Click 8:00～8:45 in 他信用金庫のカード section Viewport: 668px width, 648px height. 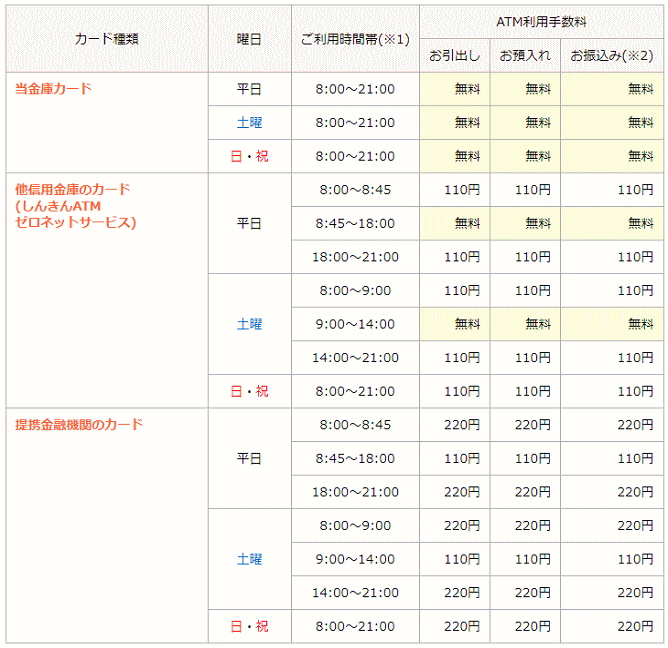coord(355,190)
